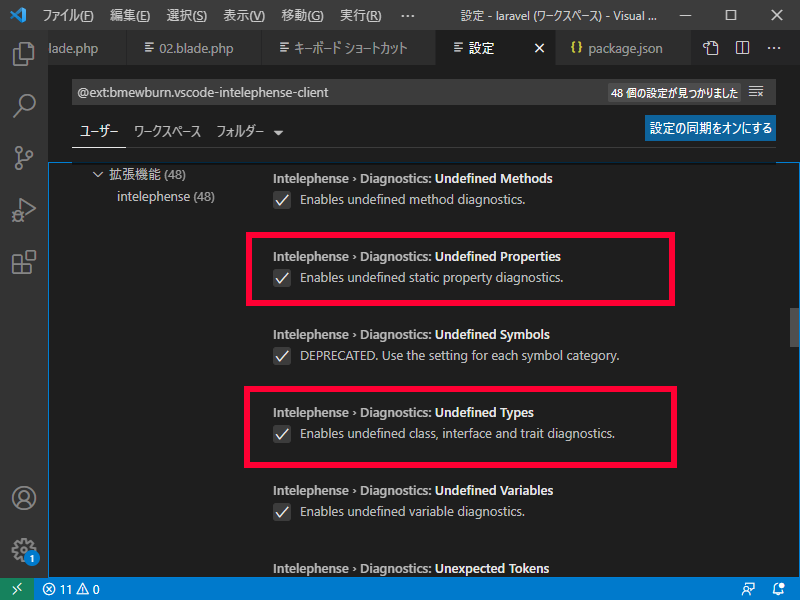Switch to 02.blade.php editor tab
The height and width of the screenshot is (600, 800).
(194, 48)
